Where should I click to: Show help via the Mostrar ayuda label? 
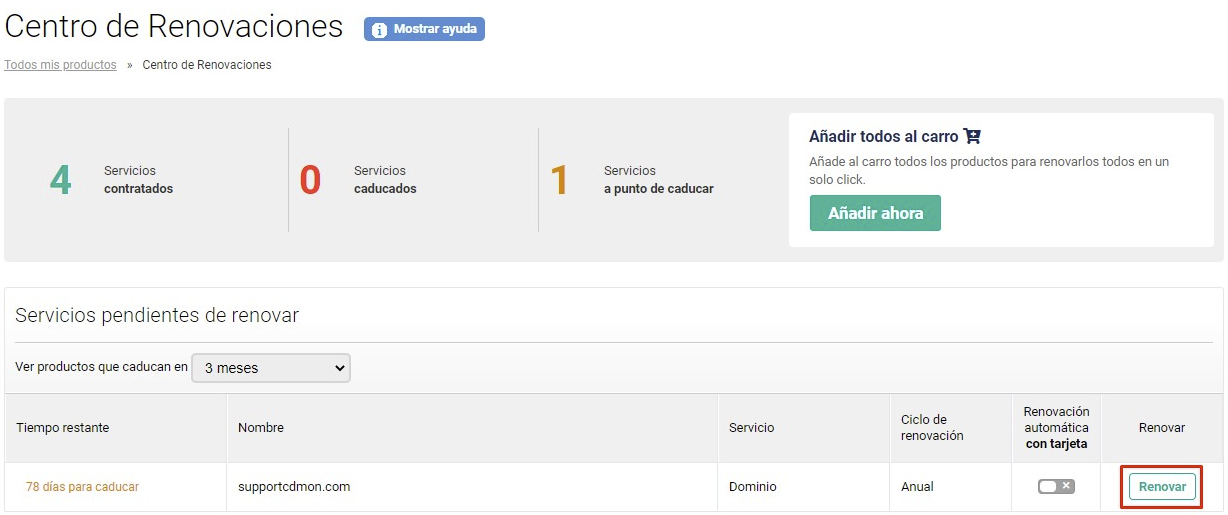pos(435,30)
